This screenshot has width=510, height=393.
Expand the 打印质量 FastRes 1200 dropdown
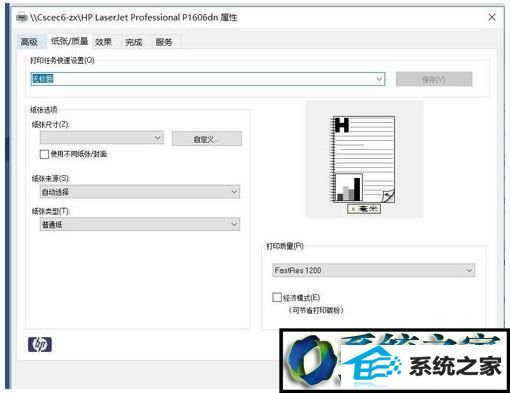tap(374, 270)
